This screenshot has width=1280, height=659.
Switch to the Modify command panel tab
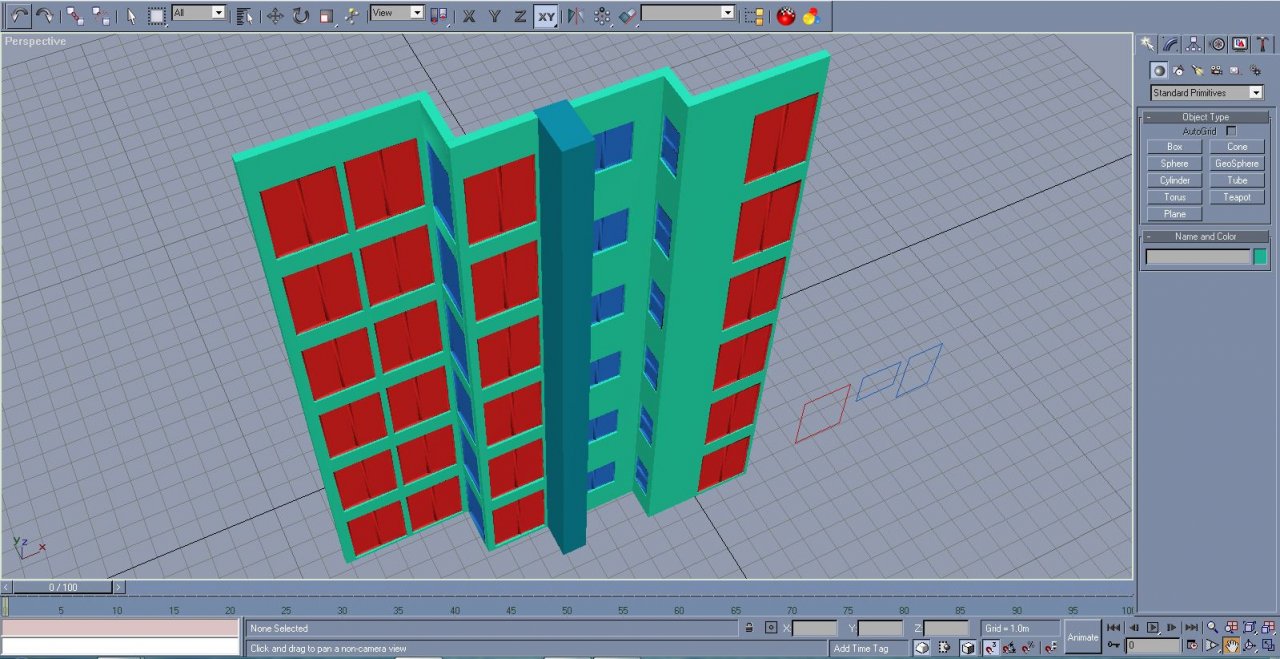pyautogui.click(x=1171, y=44)
